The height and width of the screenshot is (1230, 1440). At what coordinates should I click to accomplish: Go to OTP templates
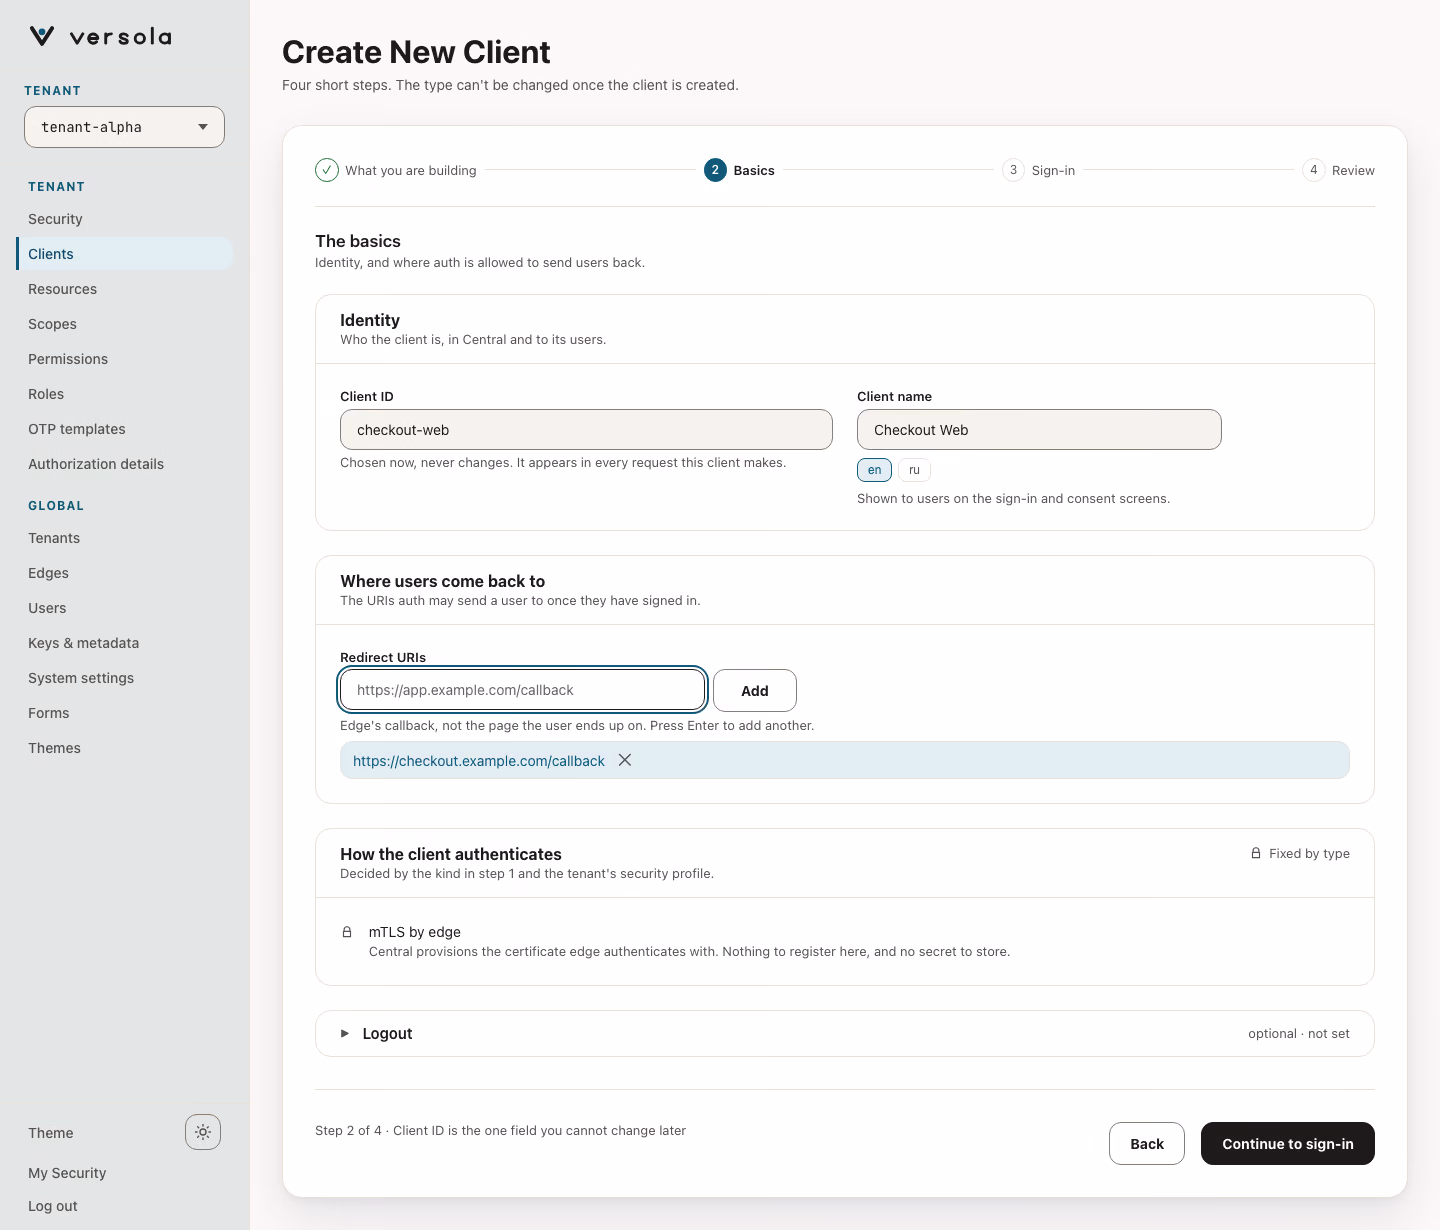click(x=125, y=429)
